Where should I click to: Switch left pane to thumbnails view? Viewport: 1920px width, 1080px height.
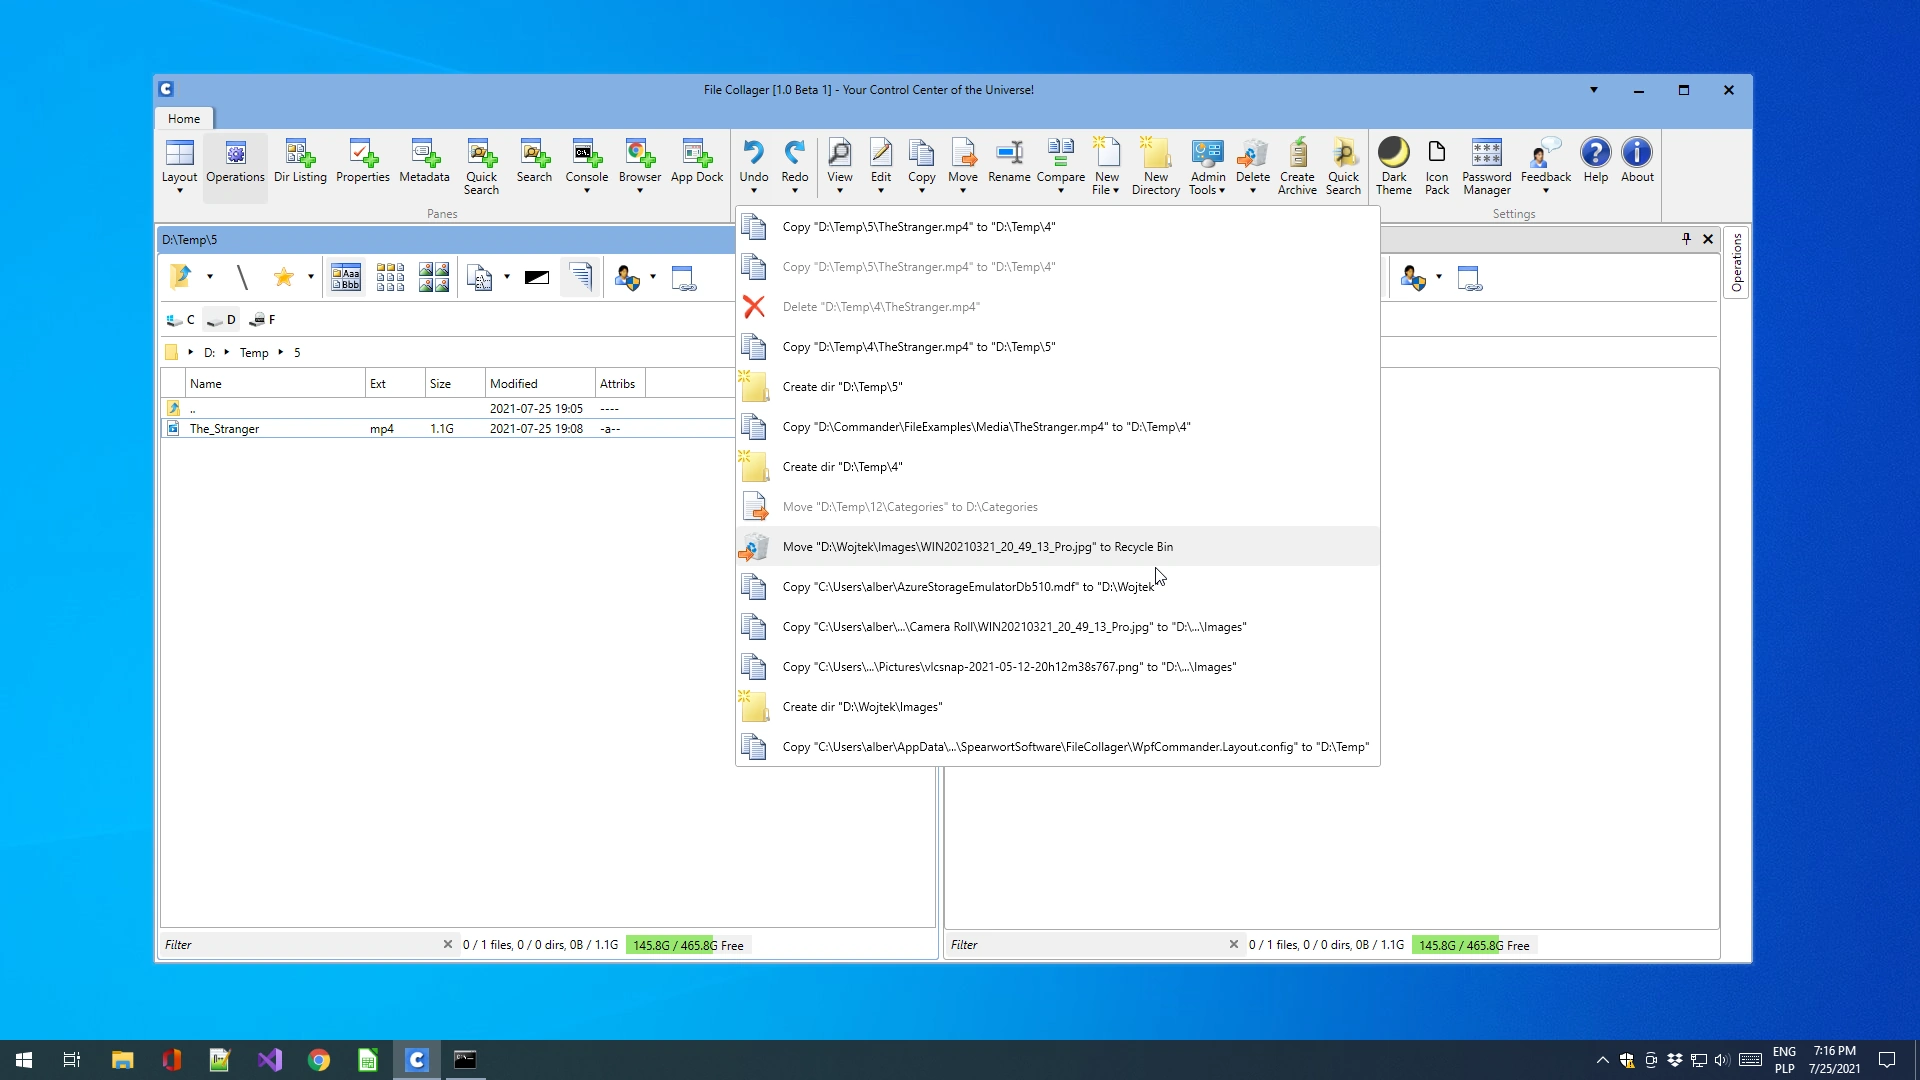pyautogui.click(x=434, y=277)
